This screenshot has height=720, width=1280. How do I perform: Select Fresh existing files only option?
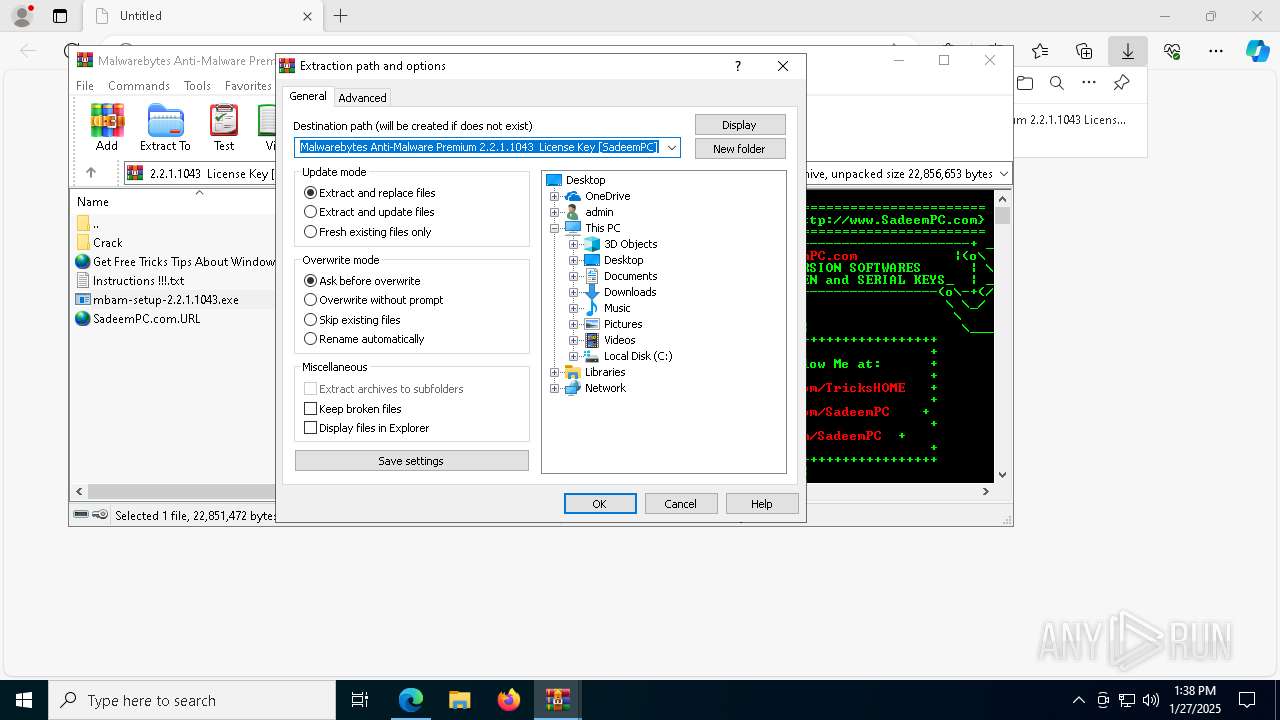click(x=368, y=232)
